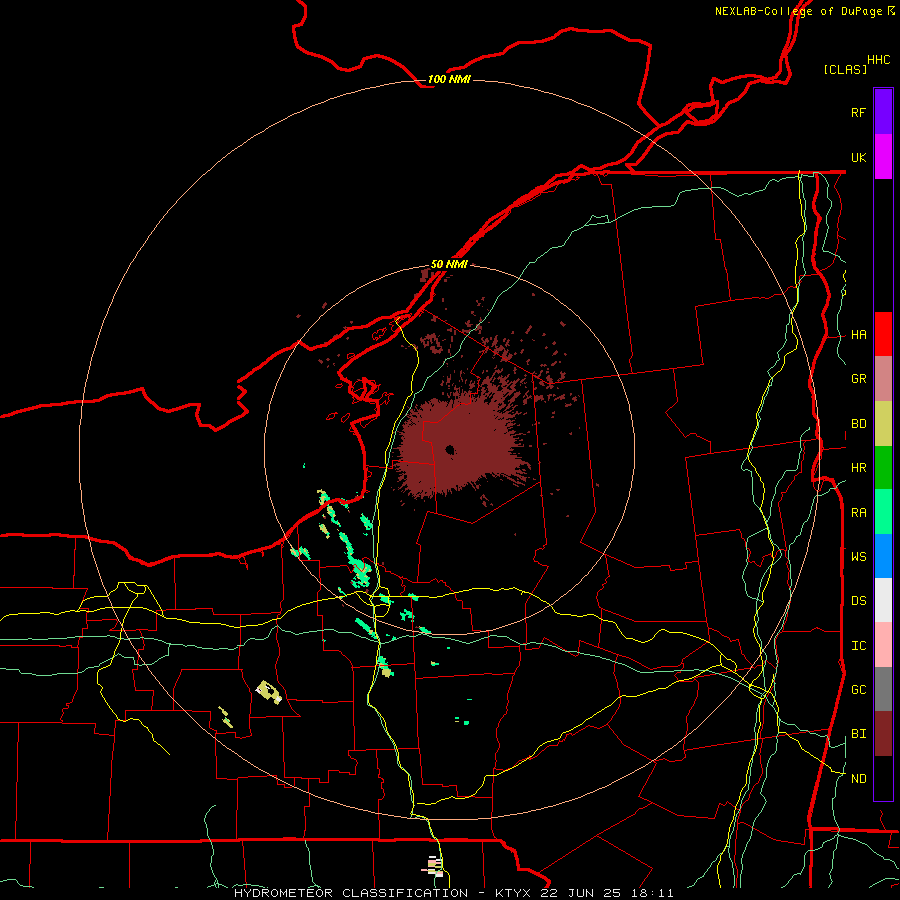This screenshot has width=900, height=900.
Task: Select the GR pink legend swatch
Action: (883, 379)
